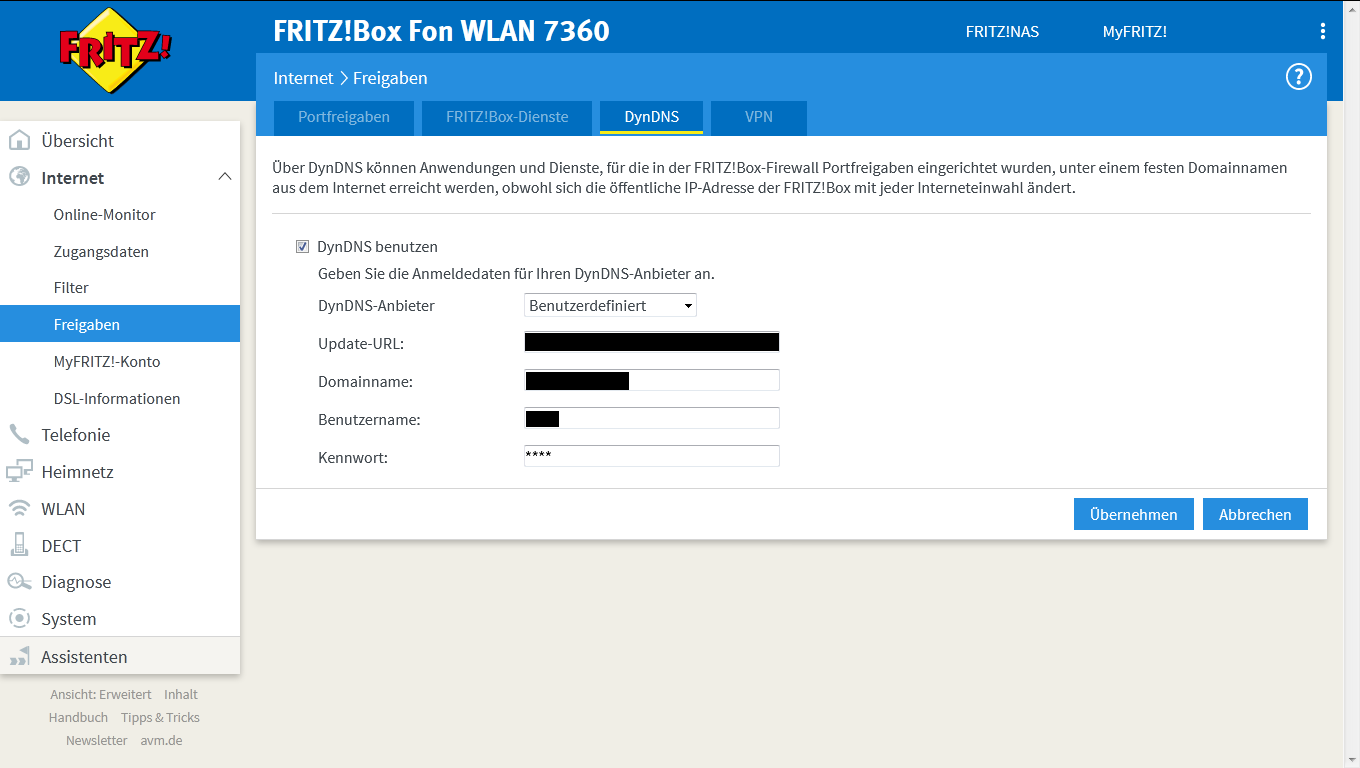Select Freigaben in the sidebar
Image resolution: width=1360 pixels, height=768 pixels.
(x=120, y=324)
